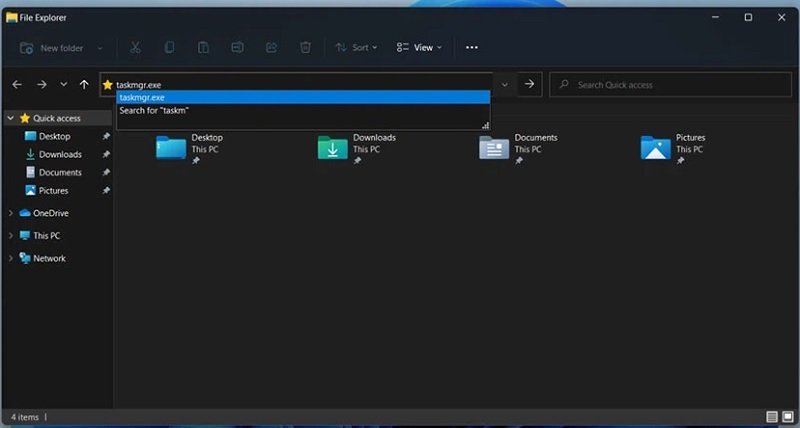Click the Share icon in toolbar

271,47
